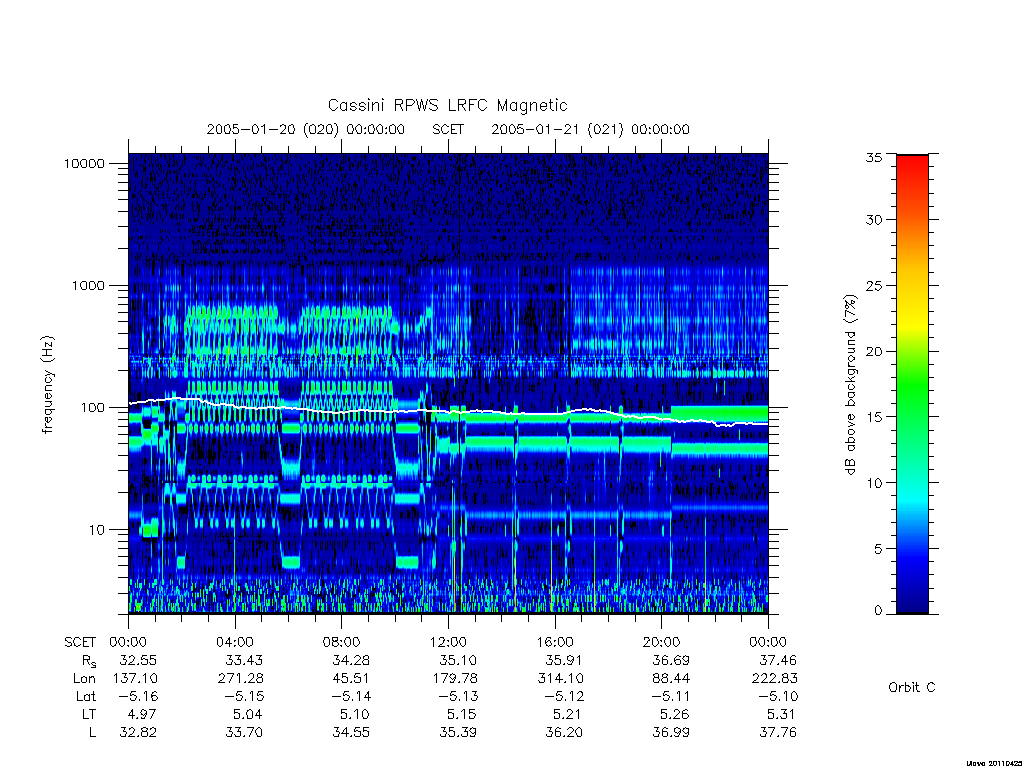Click the LT value 5.15

[x=460, y=714]
